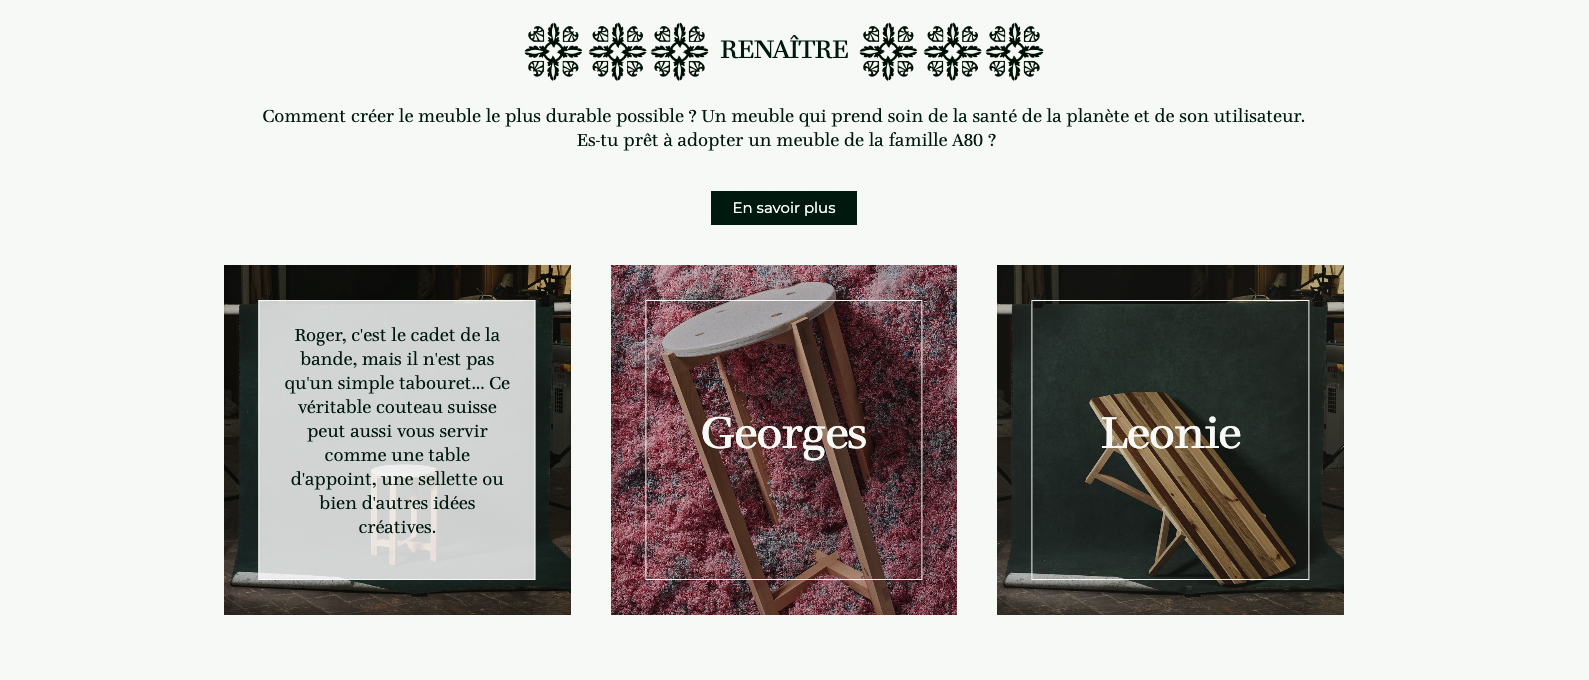Open the Leonie product card

click(x=1170, y=440)
